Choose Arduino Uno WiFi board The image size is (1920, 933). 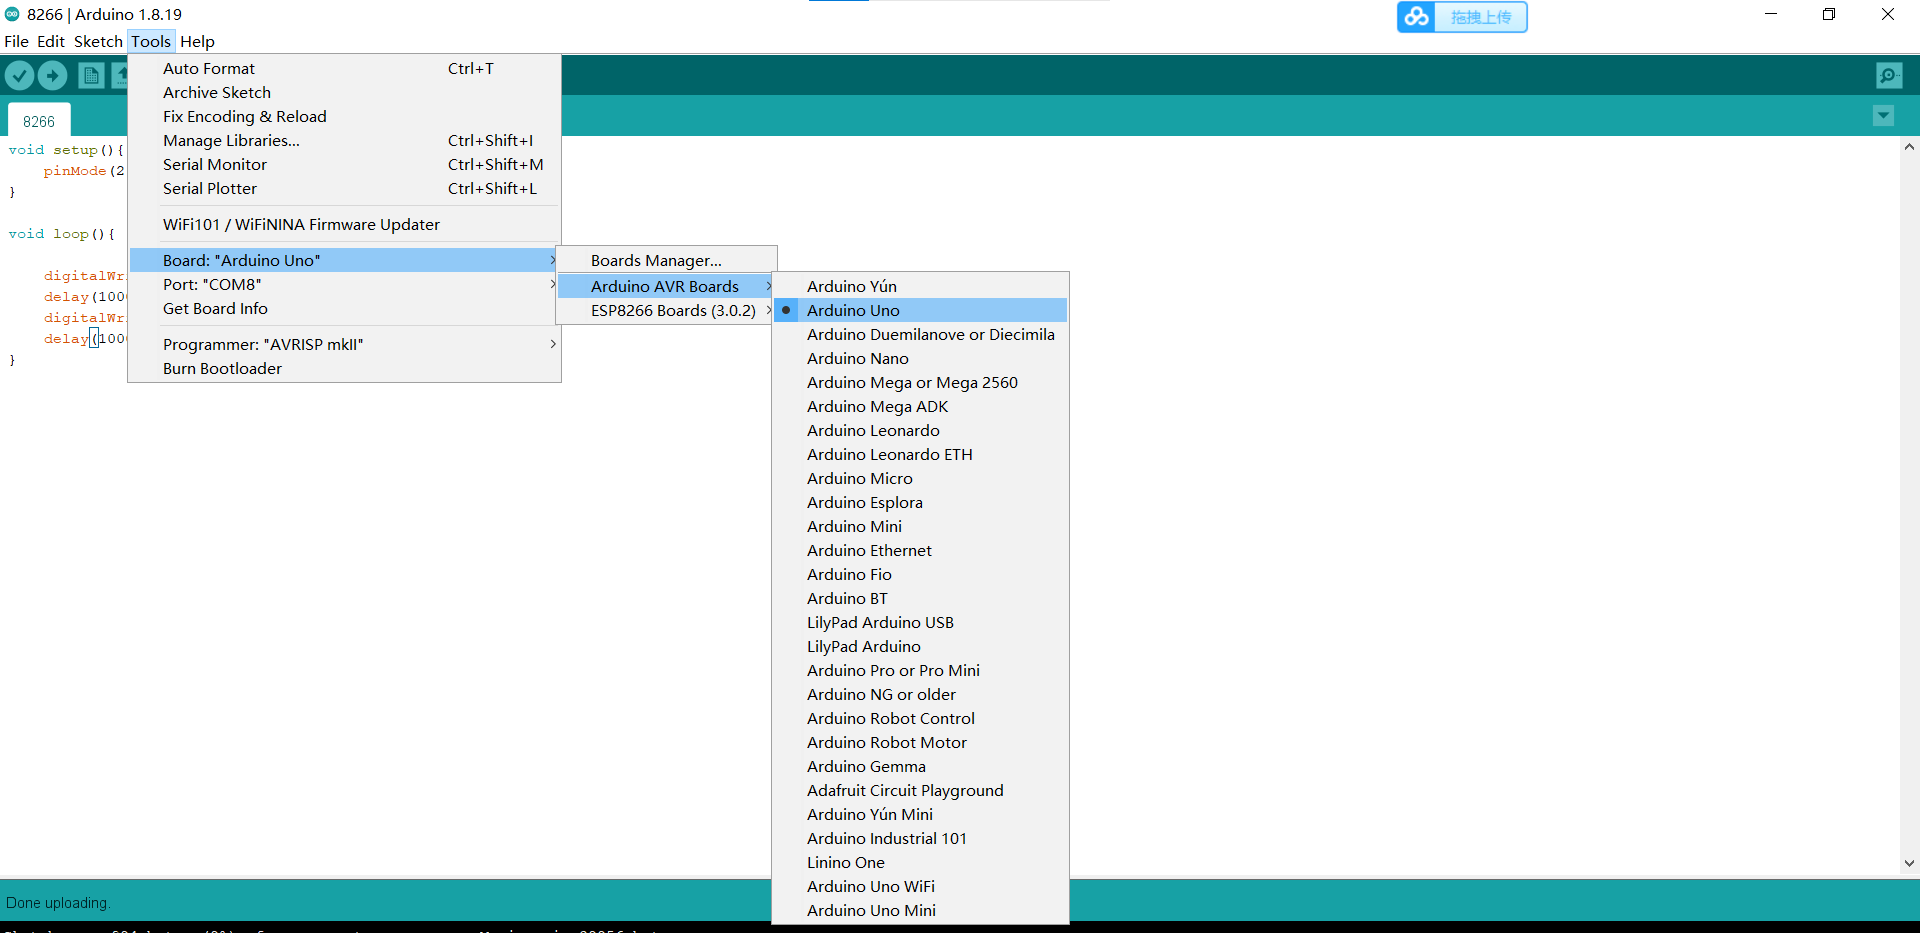click(920, 886)
